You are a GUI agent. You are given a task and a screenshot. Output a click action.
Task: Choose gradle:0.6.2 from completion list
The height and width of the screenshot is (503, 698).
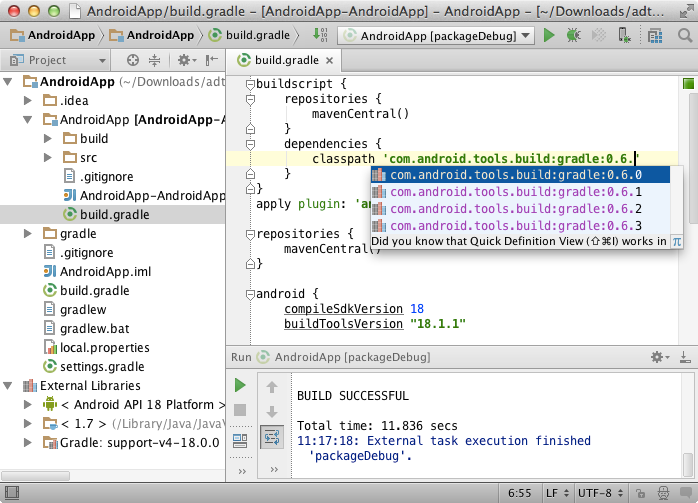click(514, 209)
